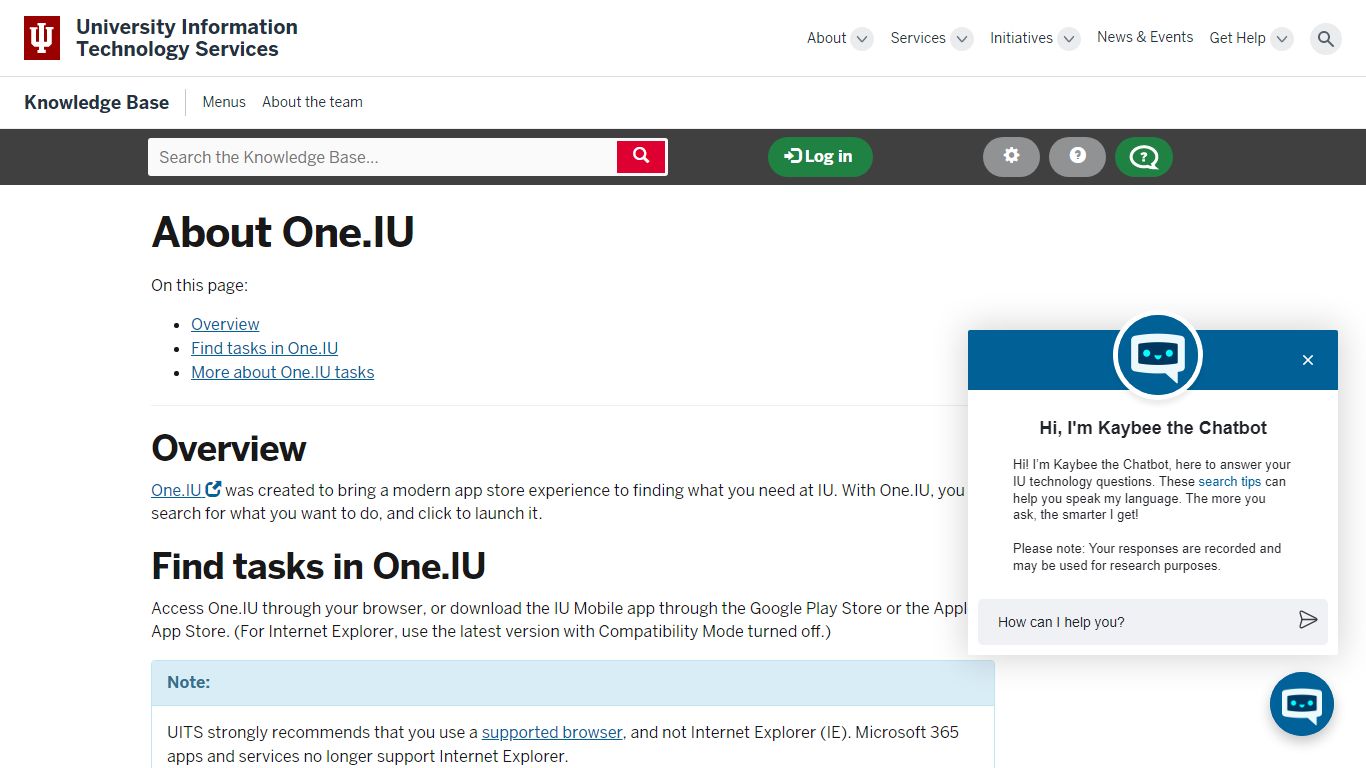Click the Kaybee robot avatar
1366x768 pixels.
[x=1158, y=356]
